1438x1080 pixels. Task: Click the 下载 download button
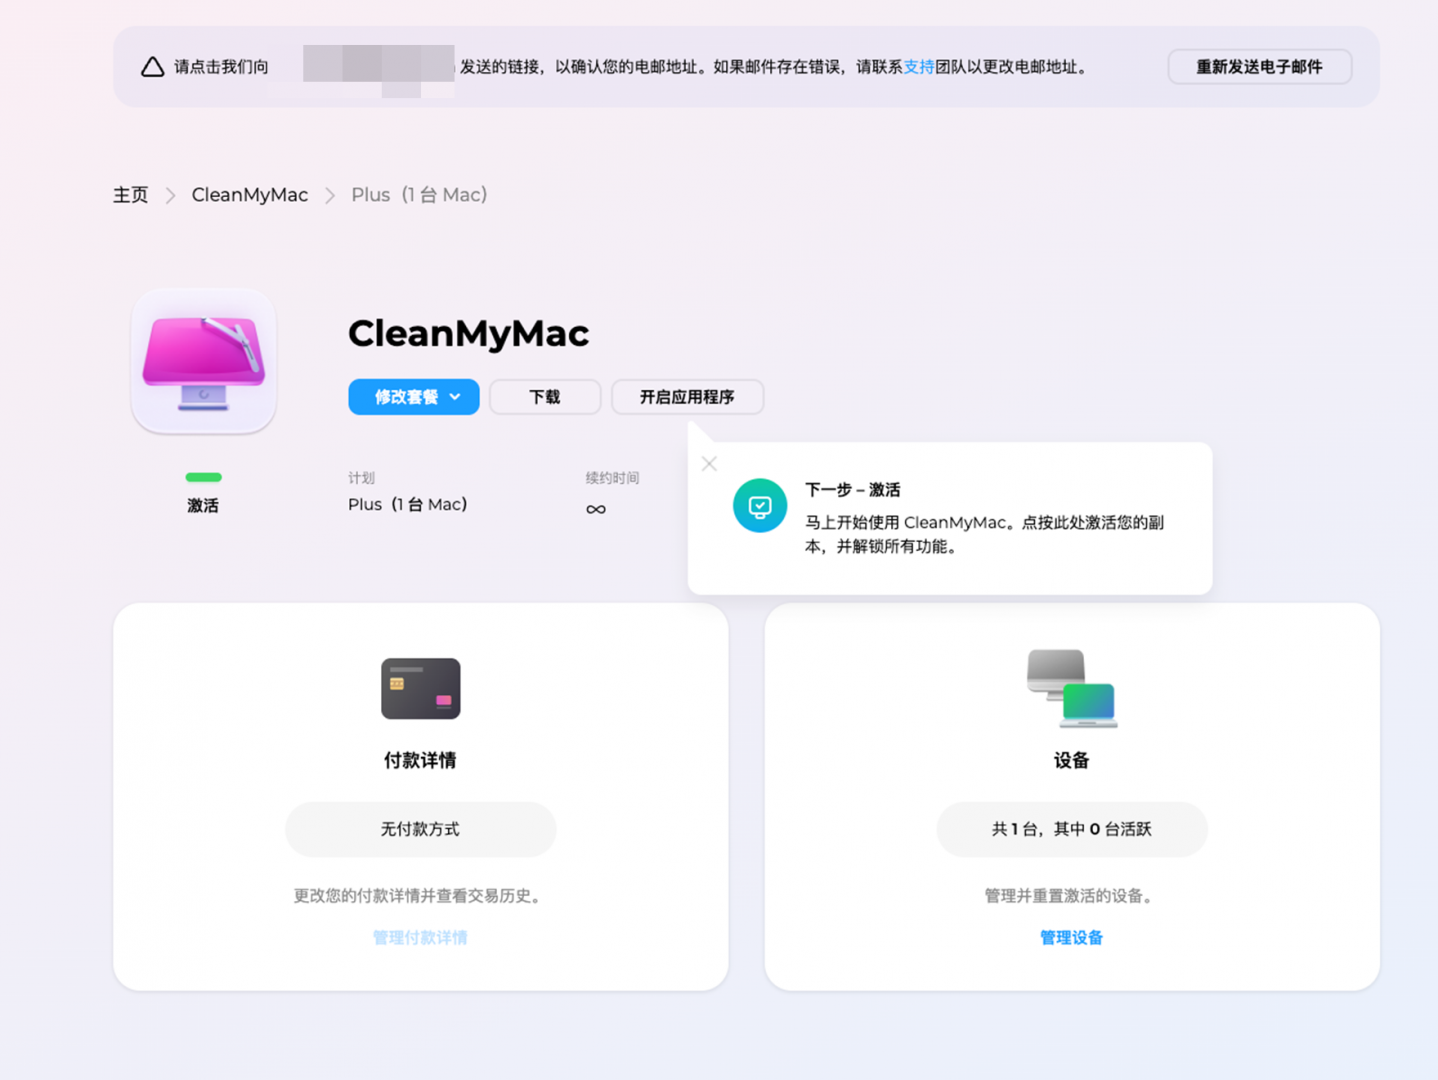pyautogui.click(x=545, y=397)
